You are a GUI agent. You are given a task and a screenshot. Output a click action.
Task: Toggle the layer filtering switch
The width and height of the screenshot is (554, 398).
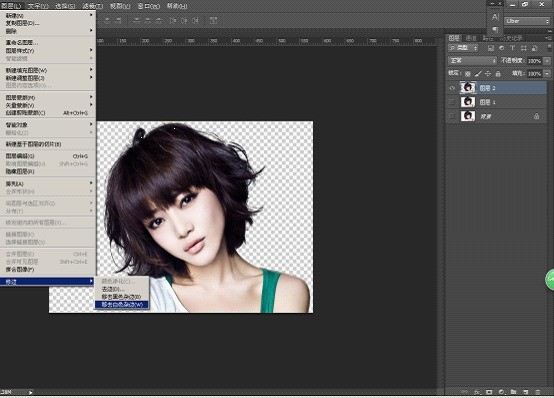(x=549, y=48)
